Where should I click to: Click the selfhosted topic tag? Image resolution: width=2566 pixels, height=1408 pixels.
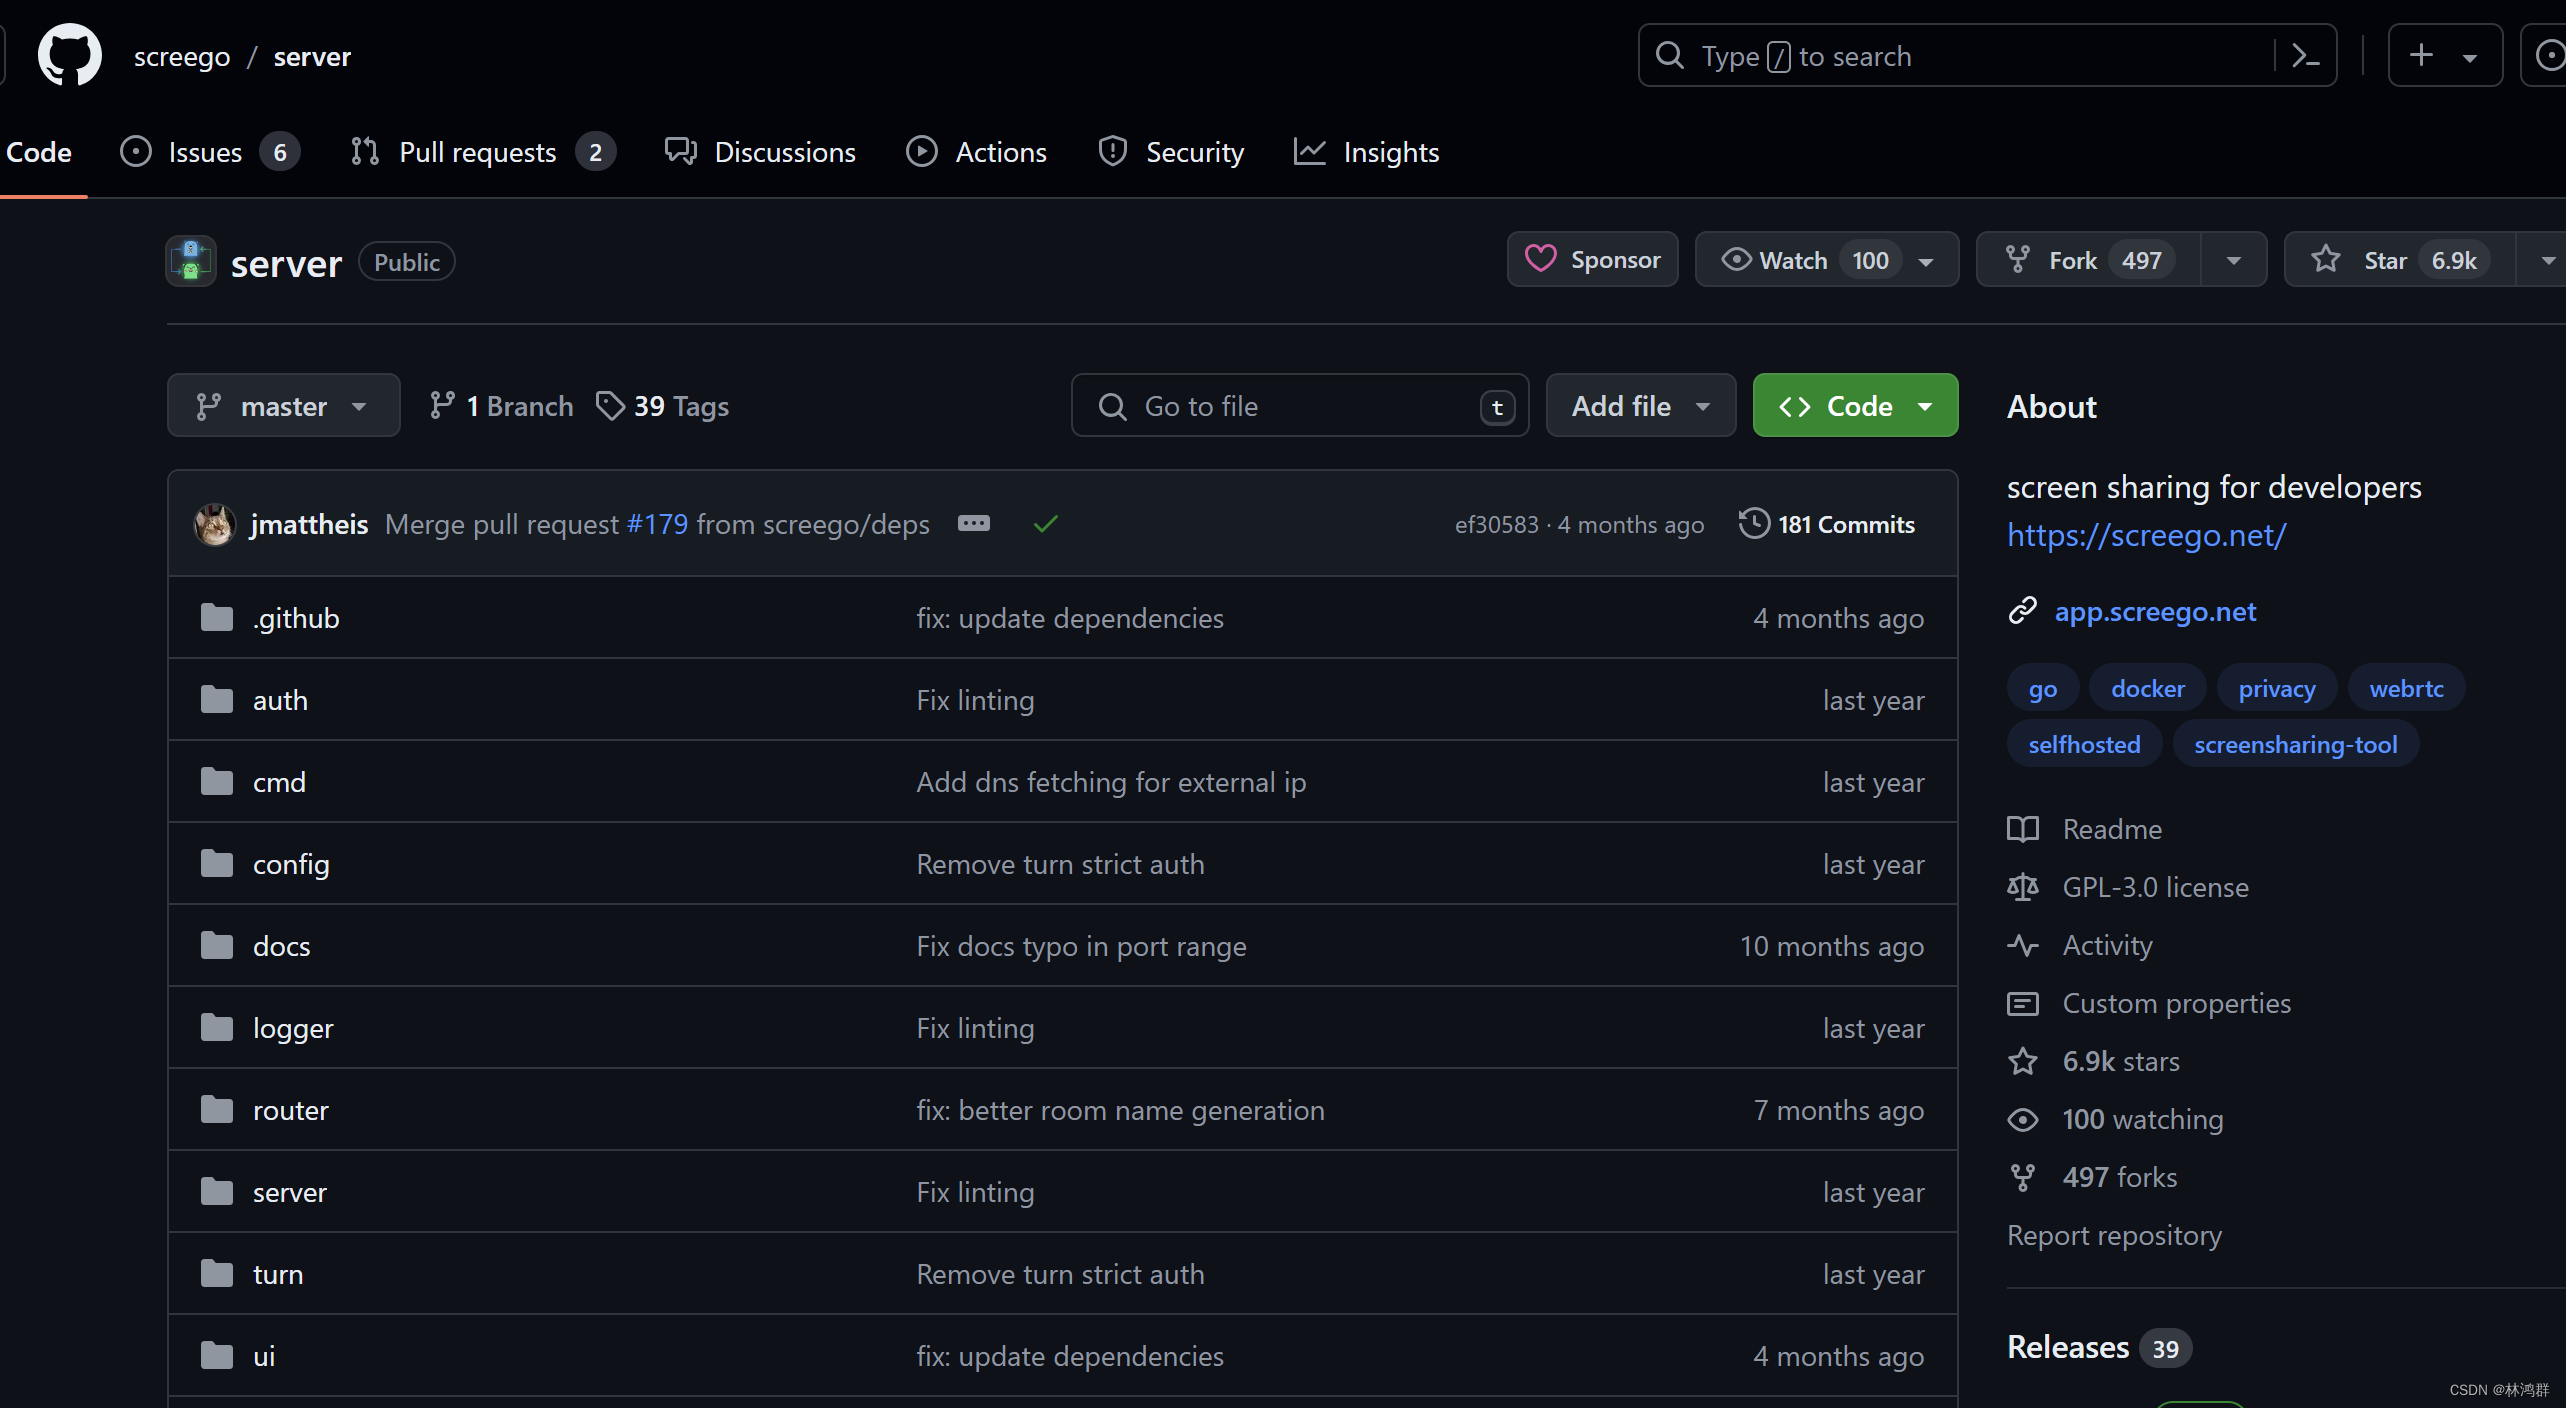(2084, 745)
